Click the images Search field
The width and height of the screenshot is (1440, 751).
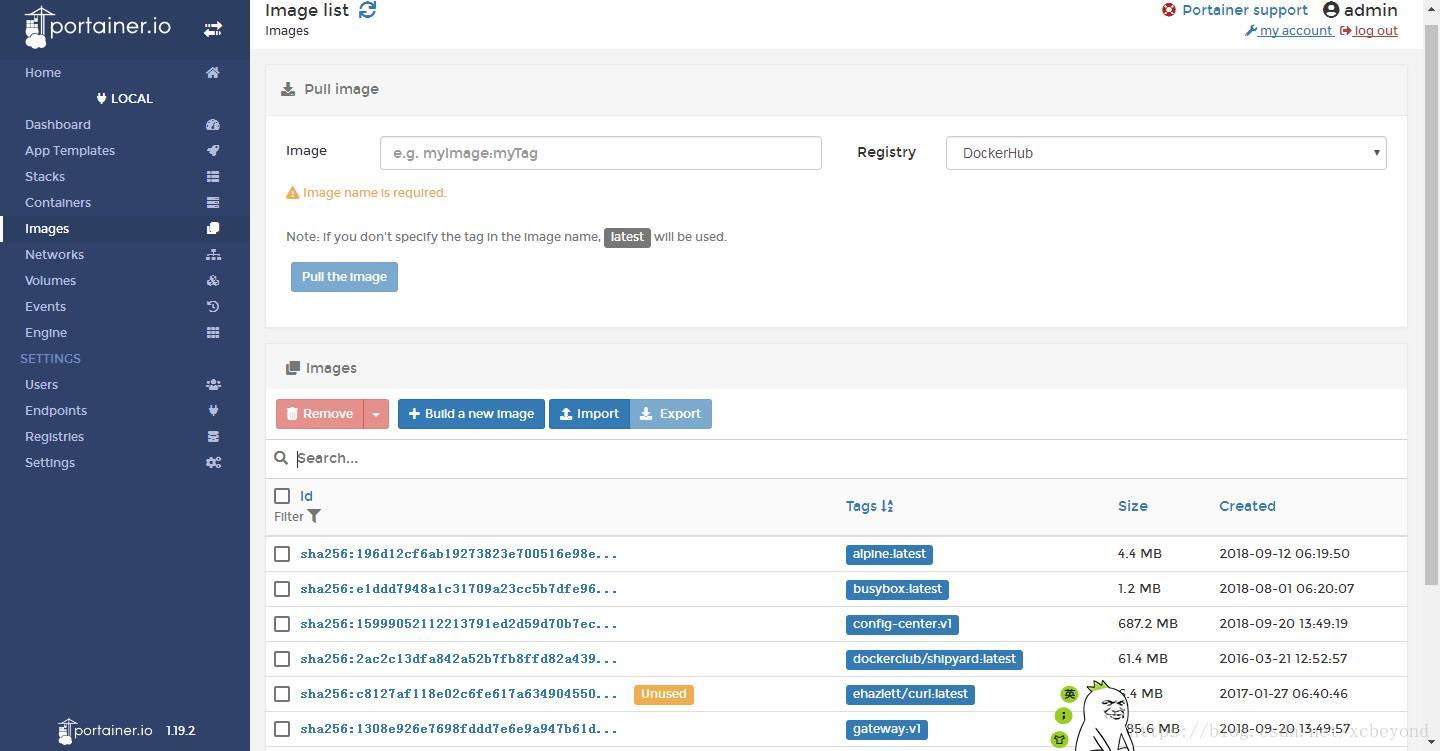848,458
